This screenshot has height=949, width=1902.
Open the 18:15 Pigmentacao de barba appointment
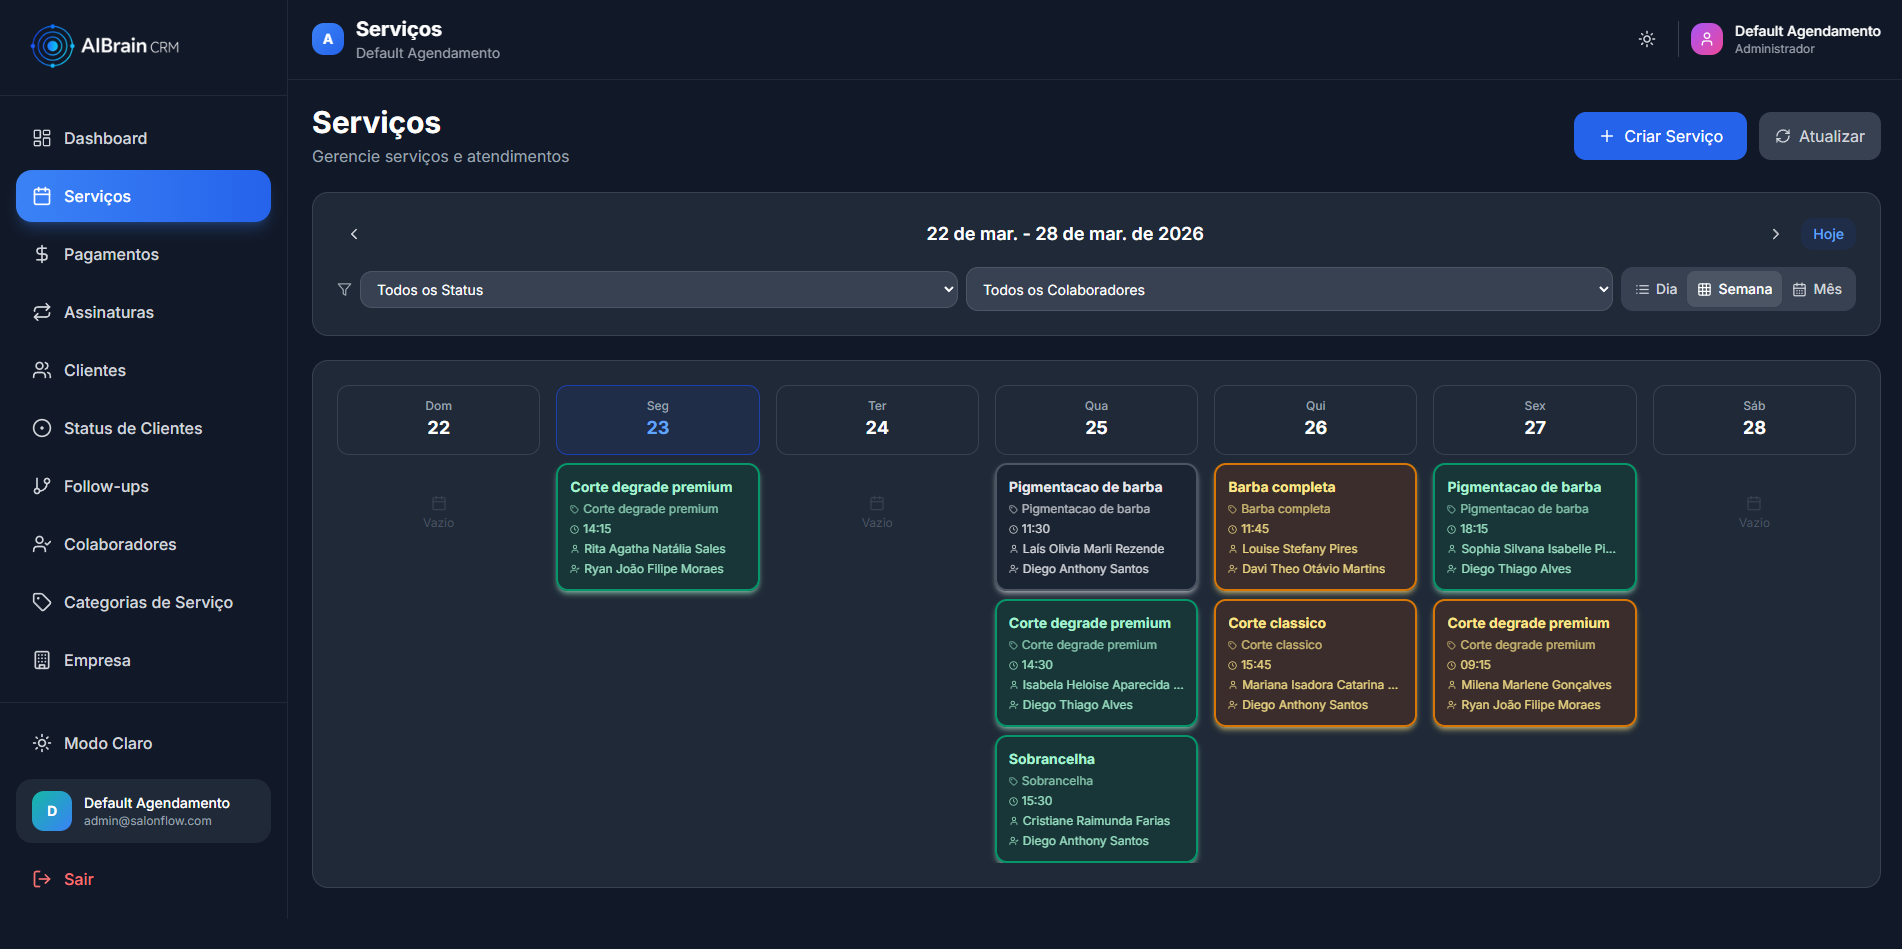(1535, 527)
